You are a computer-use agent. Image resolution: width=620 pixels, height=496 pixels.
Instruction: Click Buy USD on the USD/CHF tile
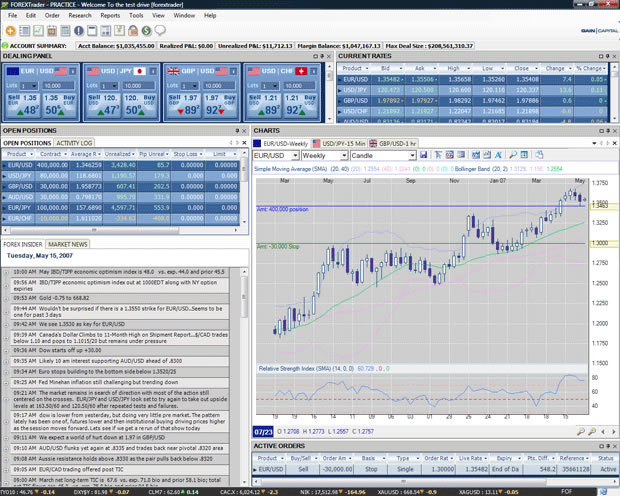pos(301,104)
